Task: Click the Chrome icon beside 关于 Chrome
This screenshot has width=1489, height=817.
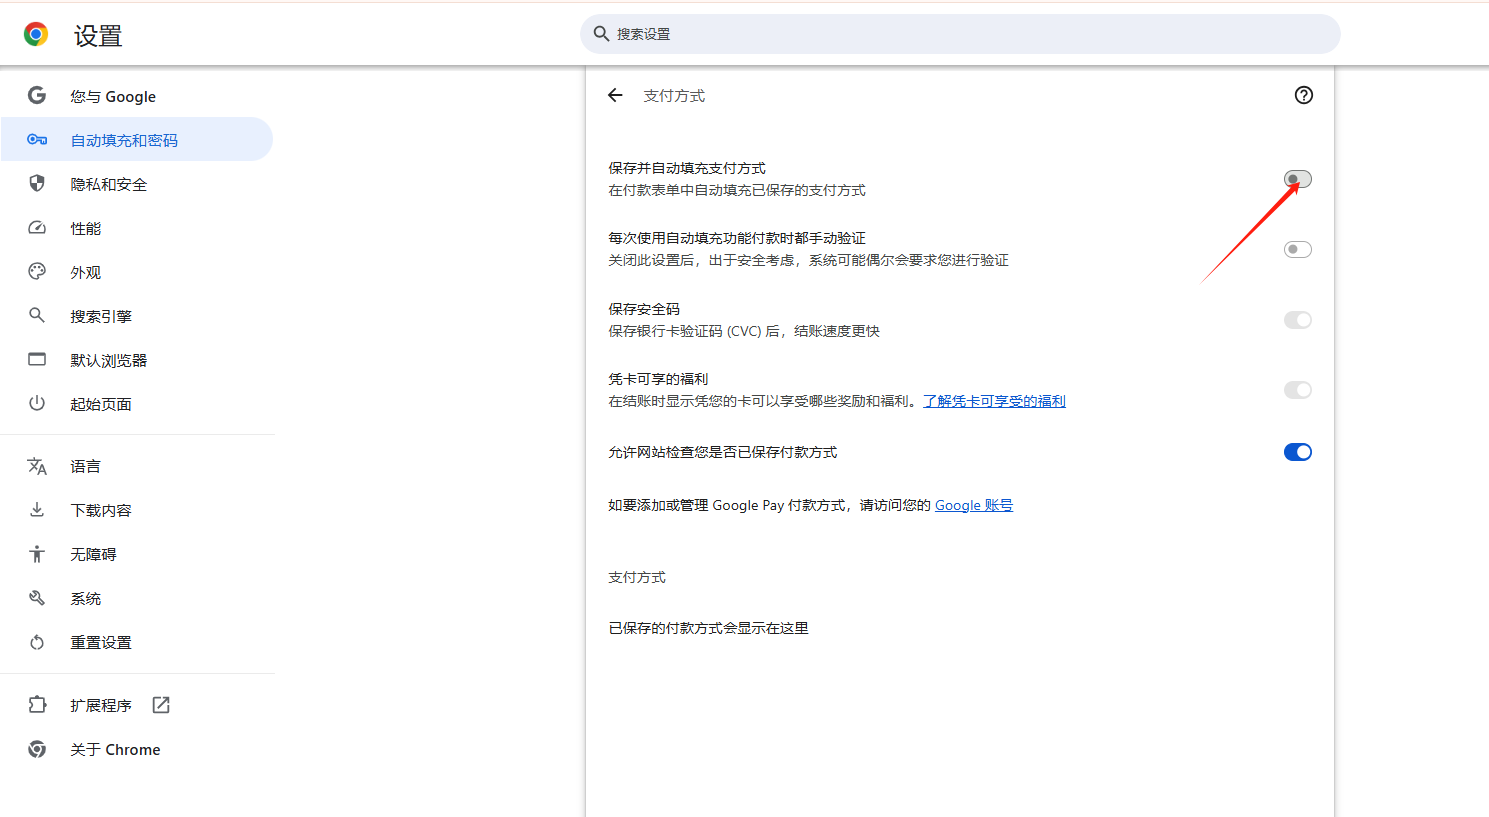Action: 37,749
